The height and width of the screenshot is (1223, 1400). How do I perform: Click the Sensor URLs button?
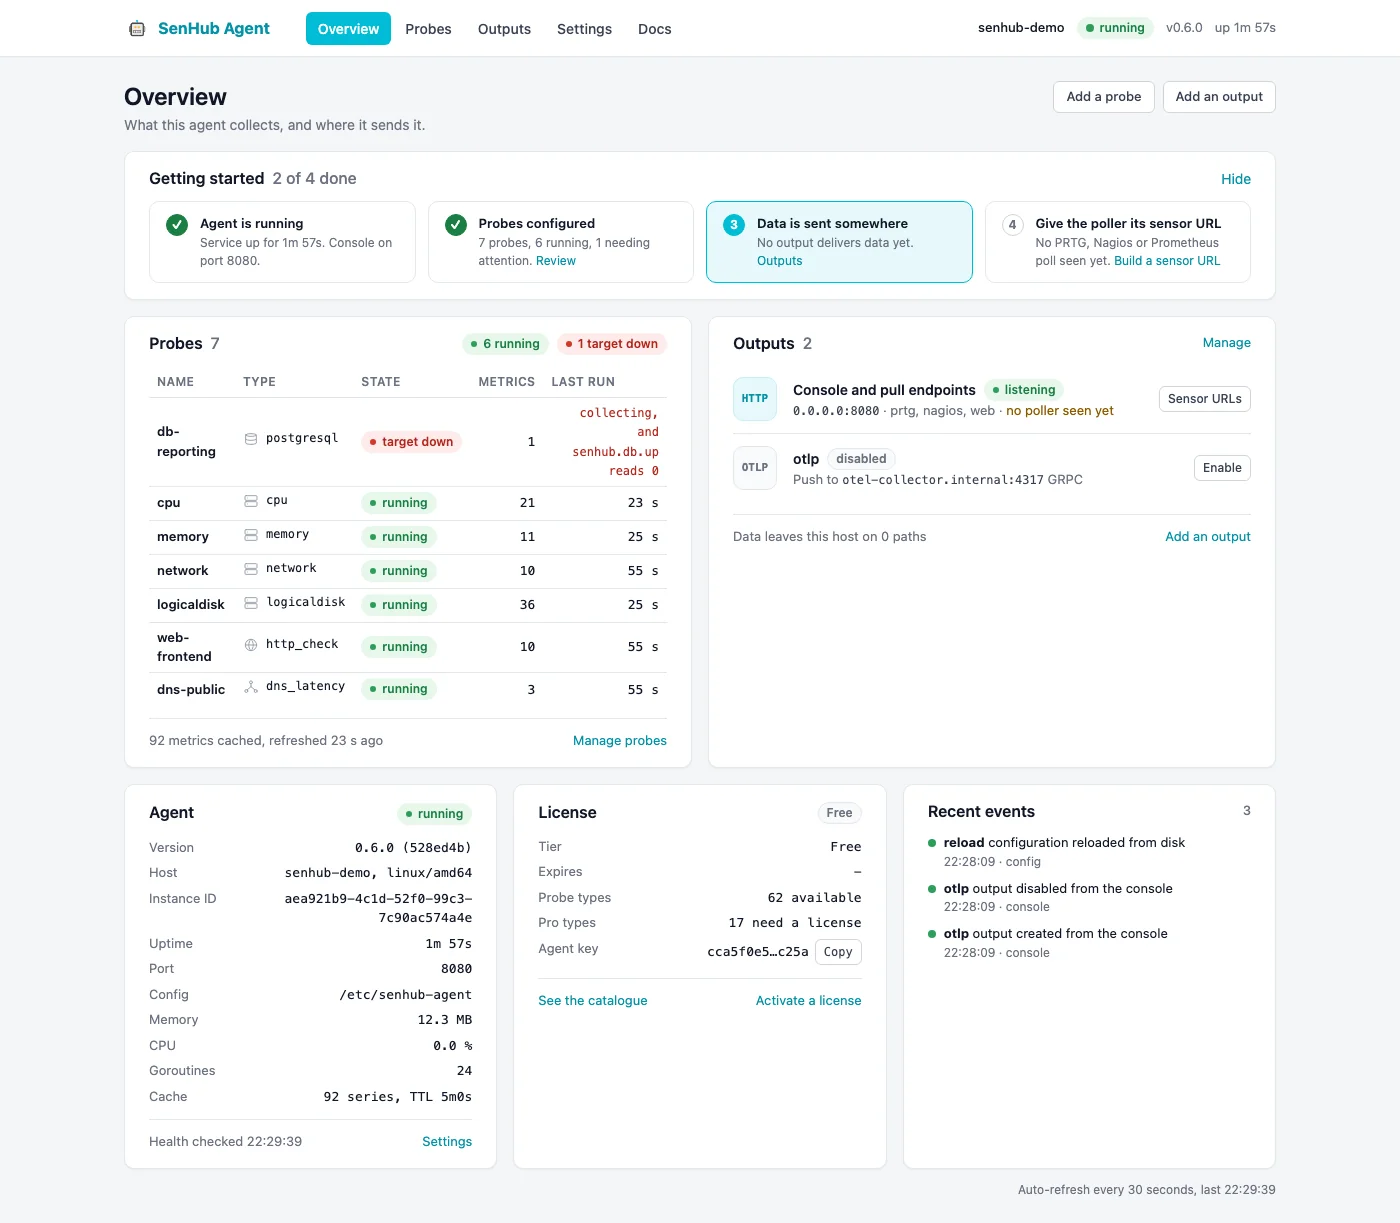pyautogui.click(x=1205, y=399)
